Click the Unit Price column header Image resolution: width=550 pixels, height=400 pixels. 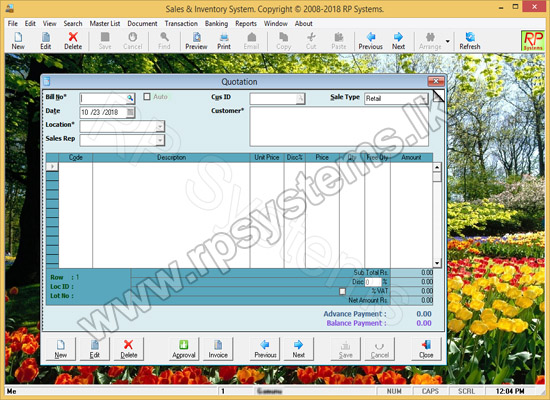(x=267, y=158)
